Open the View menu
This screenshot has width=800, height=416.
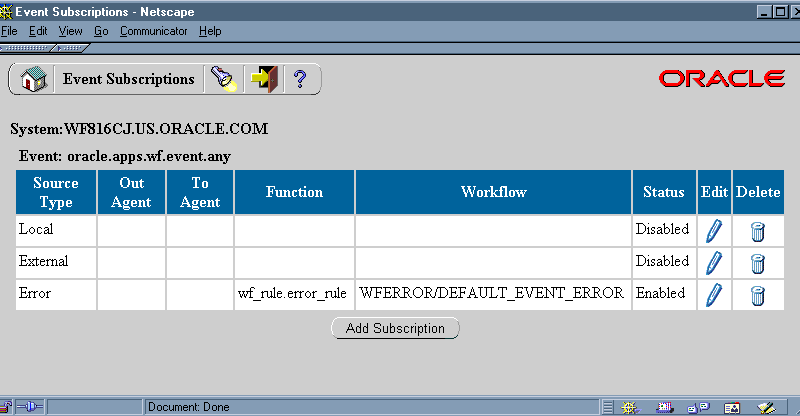(x=70, y=31)
